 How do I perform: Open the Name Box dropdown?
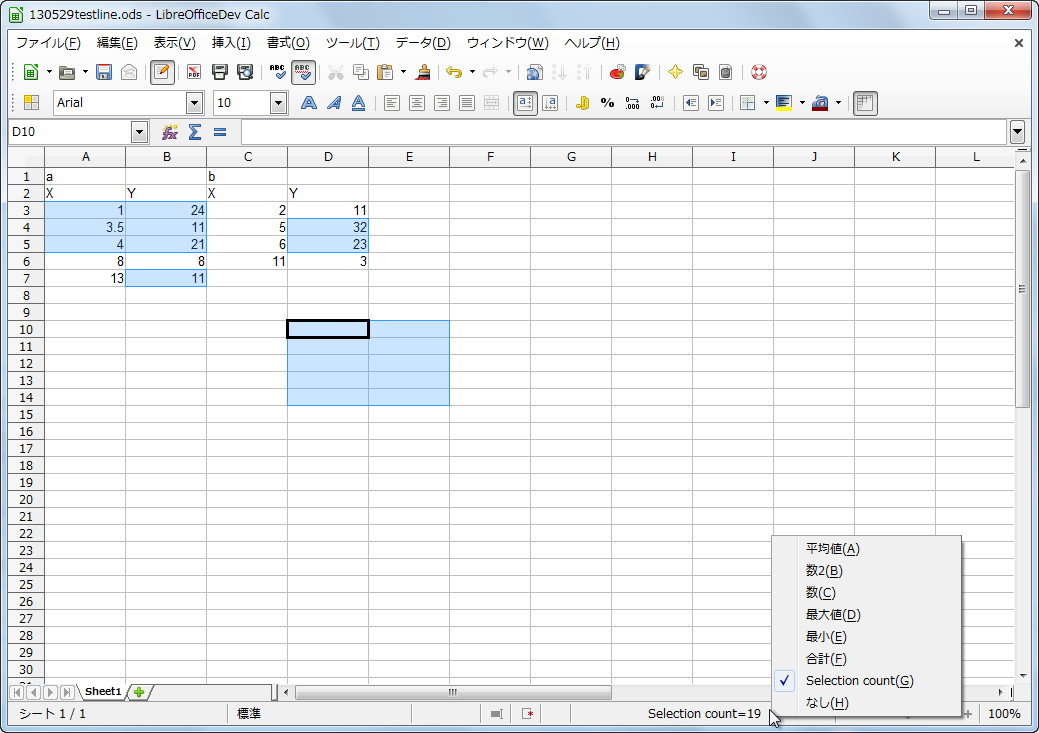click(139, 132)
